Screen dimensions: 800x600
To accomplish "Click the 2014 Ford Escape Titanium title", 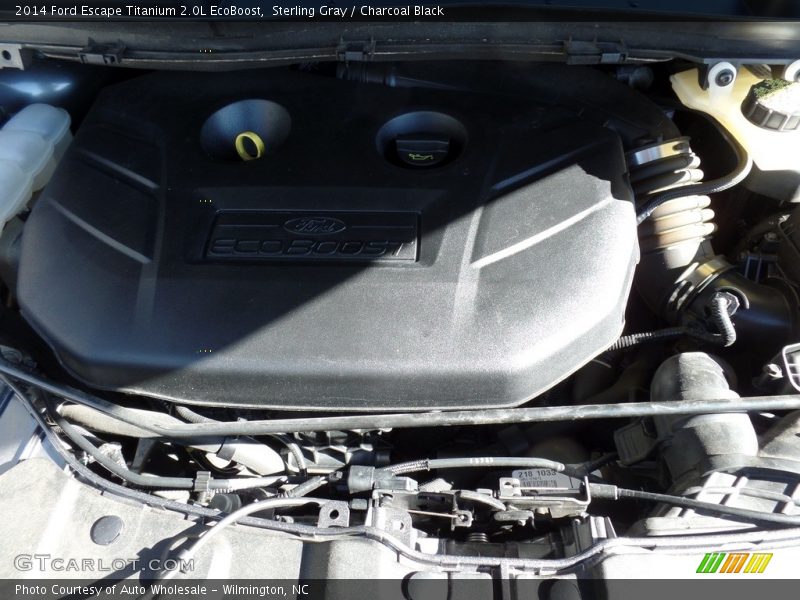I will click(x=138, y=11).
